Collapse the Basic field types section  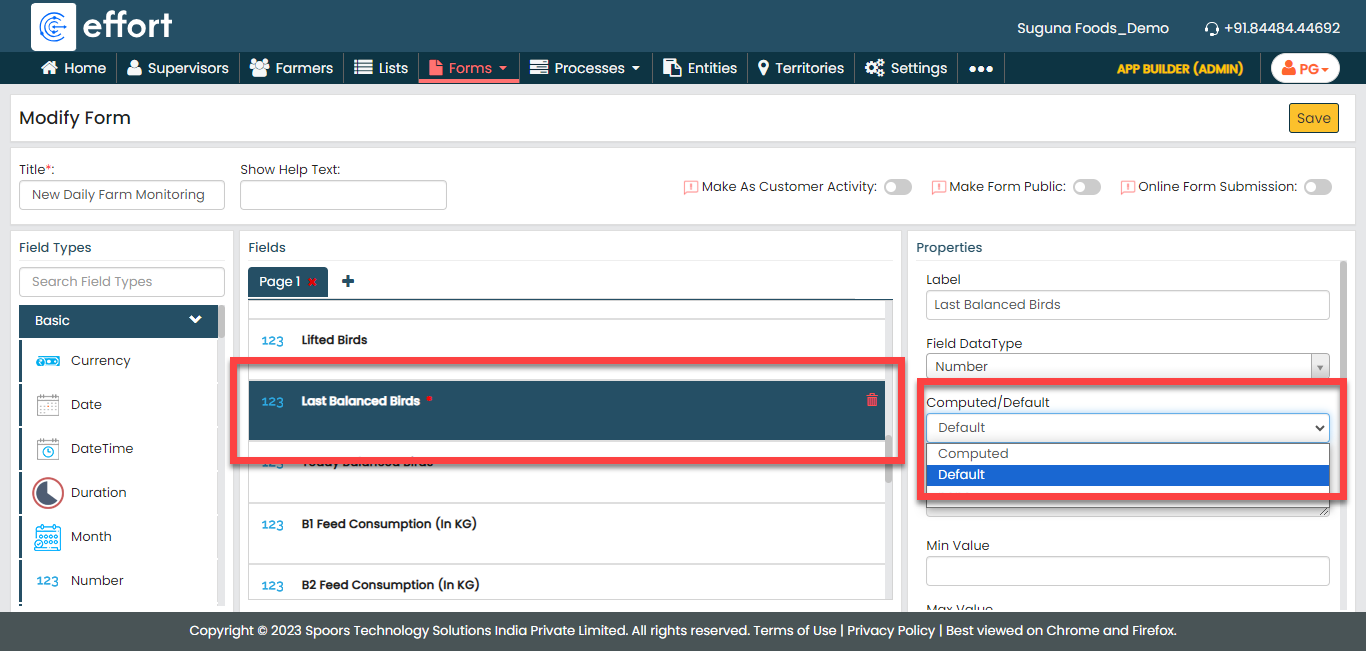click(195, 321)
